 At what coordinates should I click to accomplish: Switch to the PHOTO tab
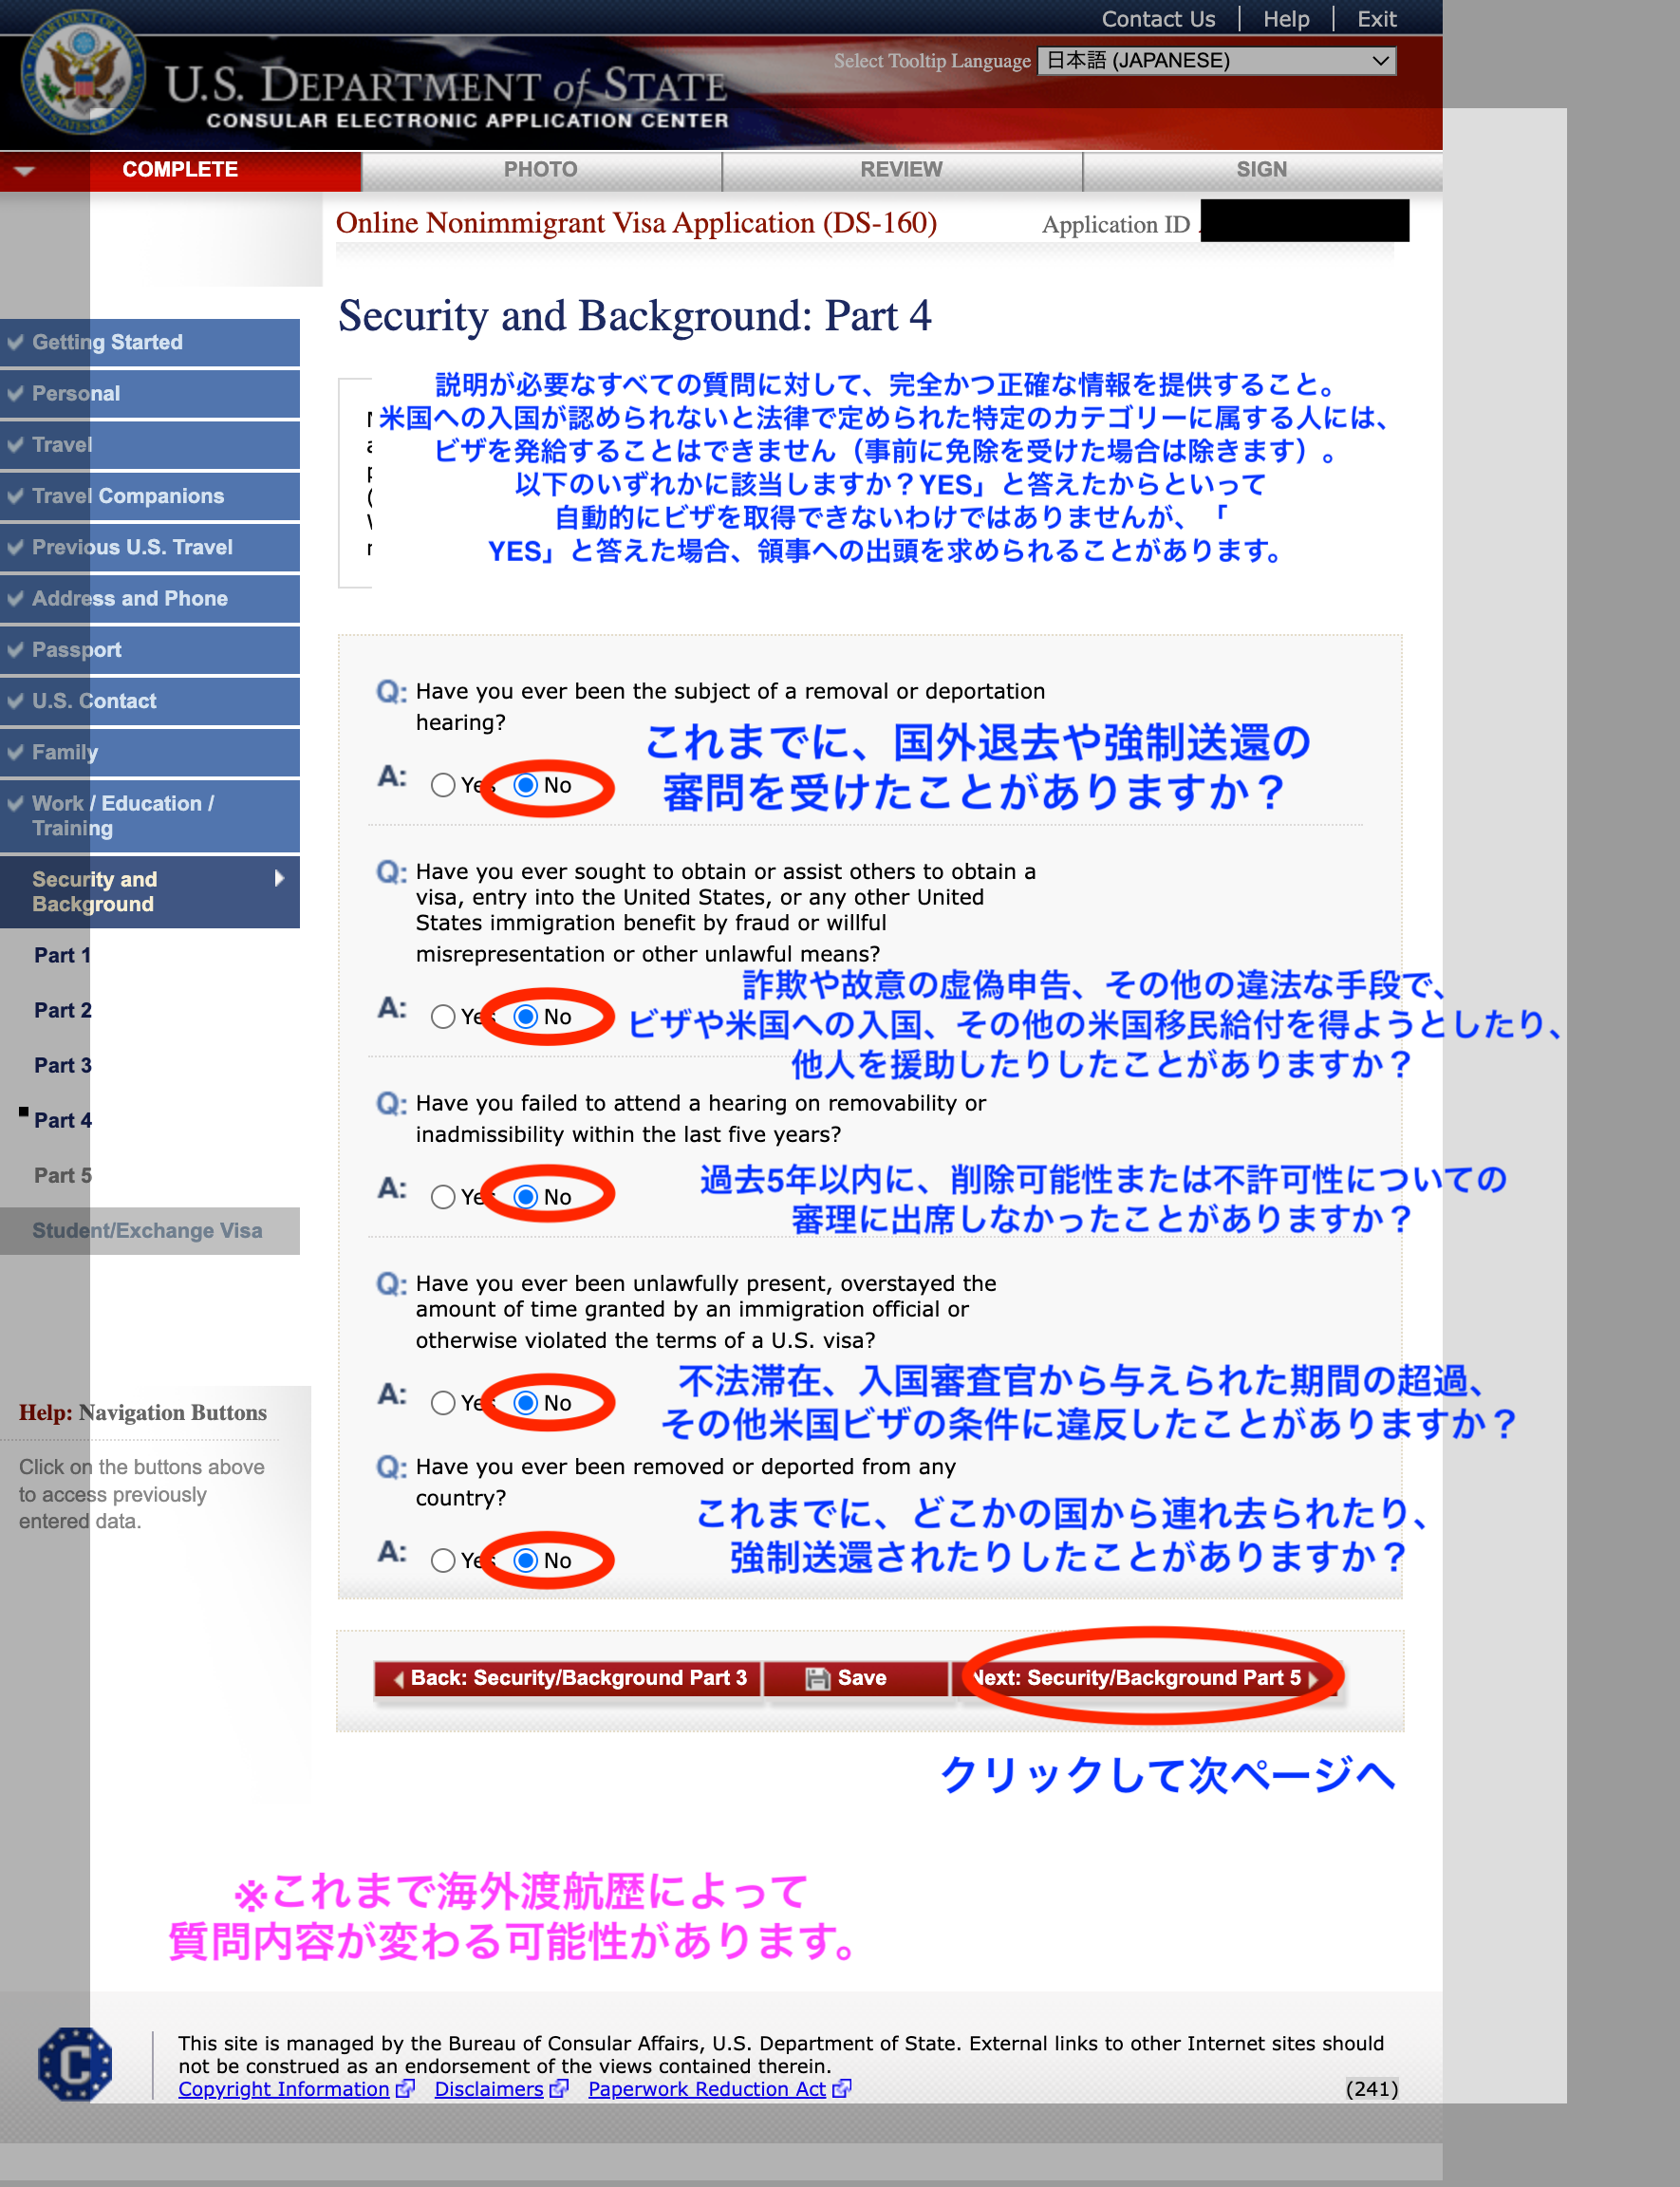[x=540, y=170]
